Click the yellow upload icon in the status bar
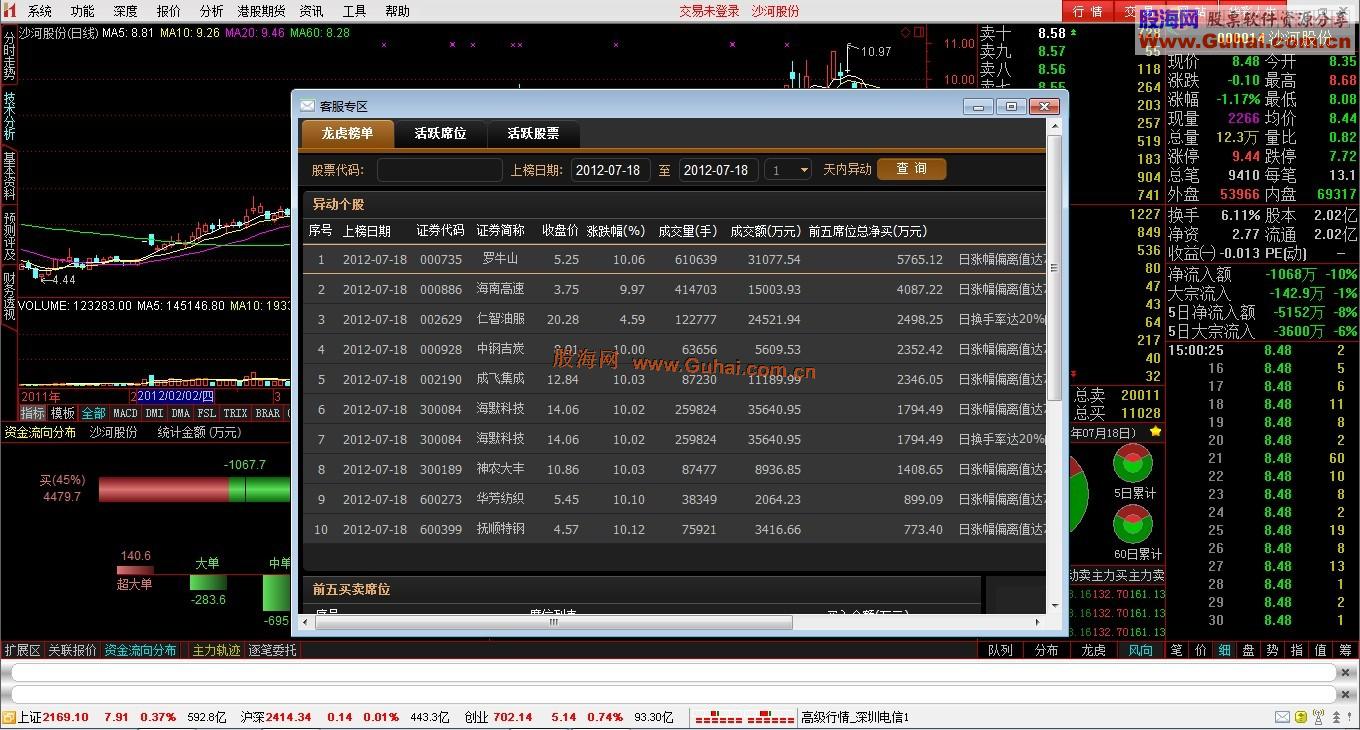Viewport: 1360px width, 730px height. pyautogui.click(x=1300, y=717)
